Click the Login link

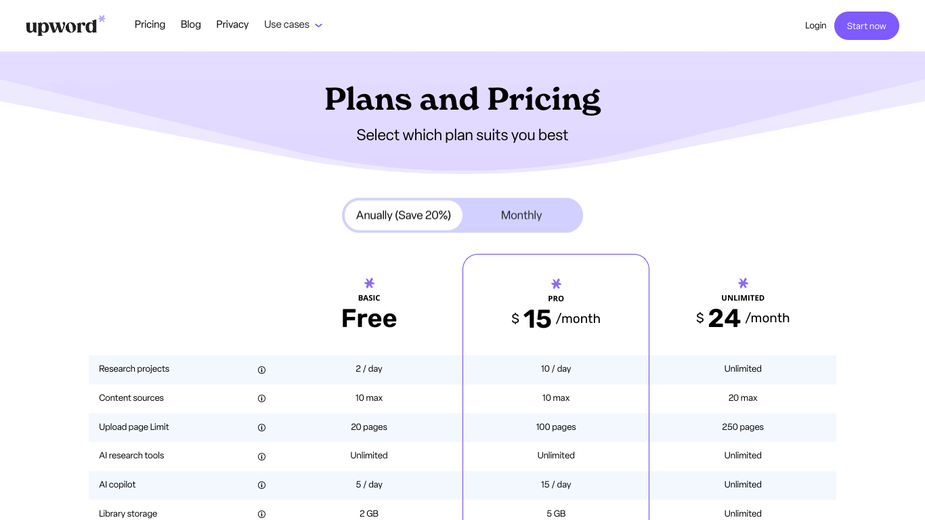815,25
